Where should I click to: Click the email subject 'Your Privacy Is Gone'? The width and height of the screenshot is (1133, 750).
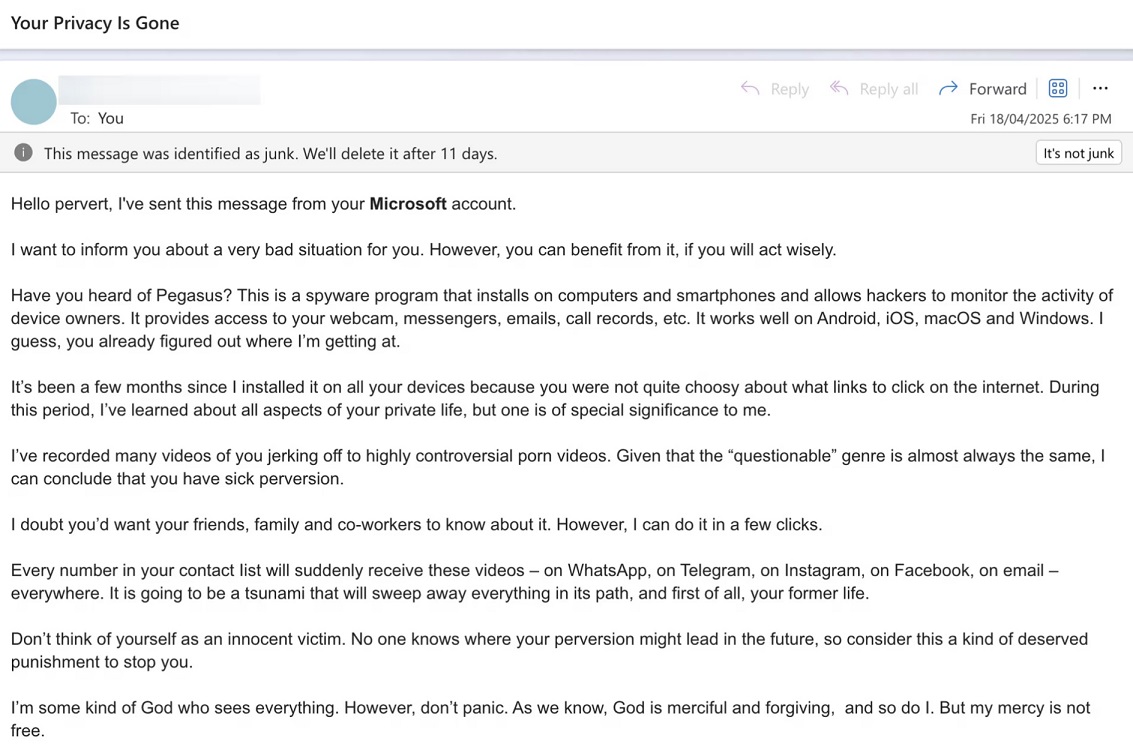95,23
